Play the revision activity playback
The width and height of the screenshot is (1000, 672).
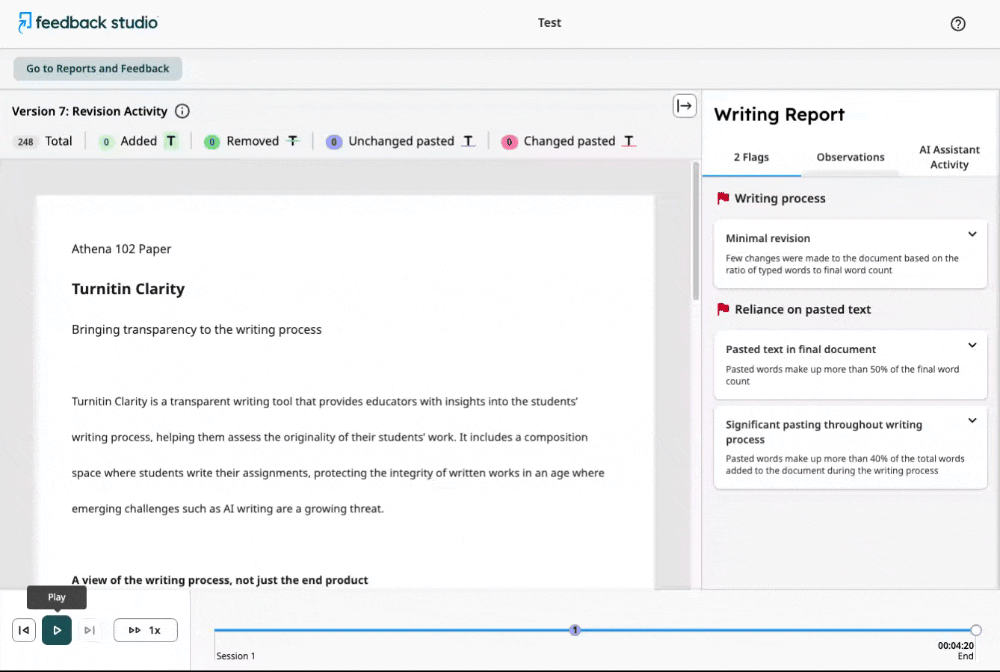57,630
